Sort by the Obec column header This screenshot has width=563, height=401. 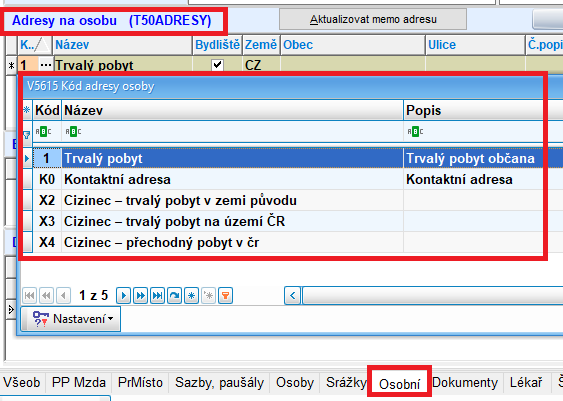(353, 45)
